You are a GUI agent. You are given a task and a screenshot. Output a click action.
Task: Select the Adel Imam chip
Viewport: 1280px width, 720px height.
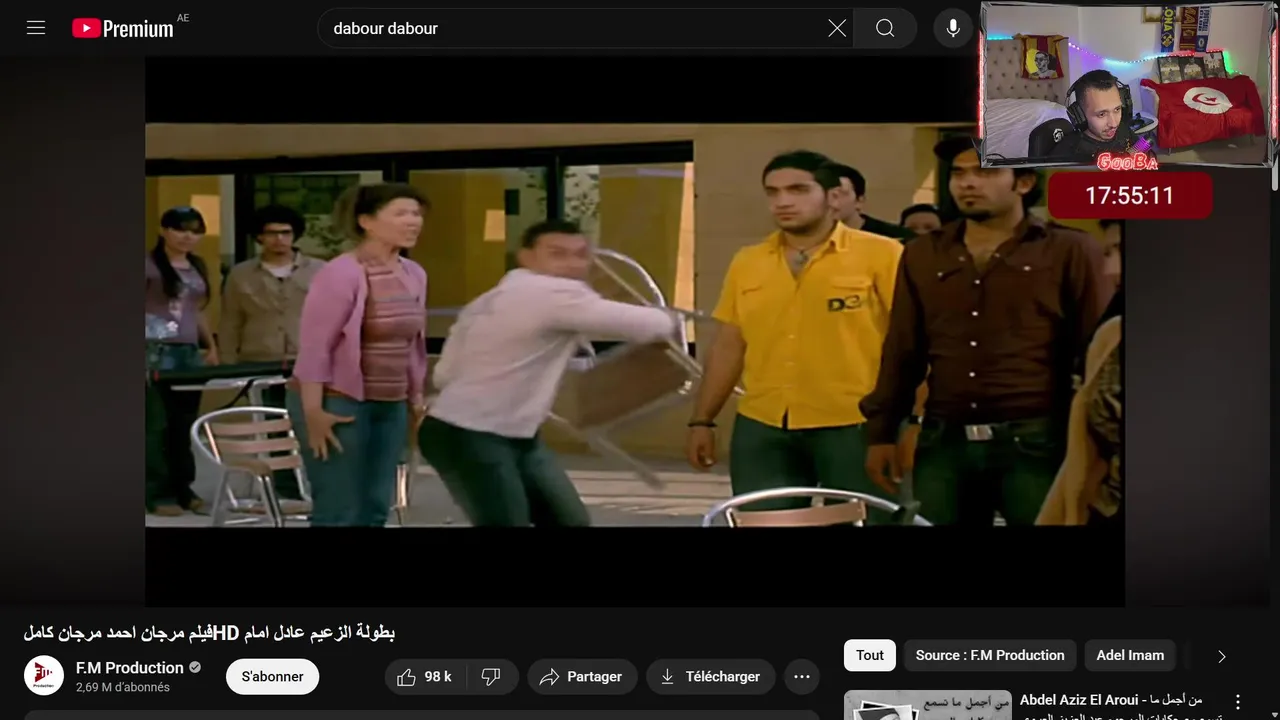click(1130, 655)
